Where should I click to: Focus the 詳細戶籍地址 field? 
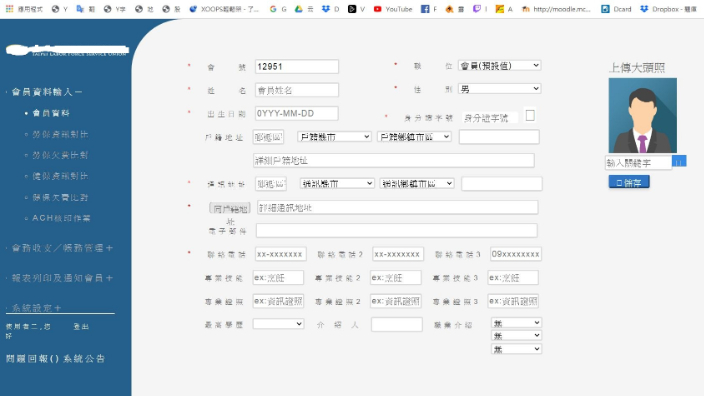tap(394, 160)
